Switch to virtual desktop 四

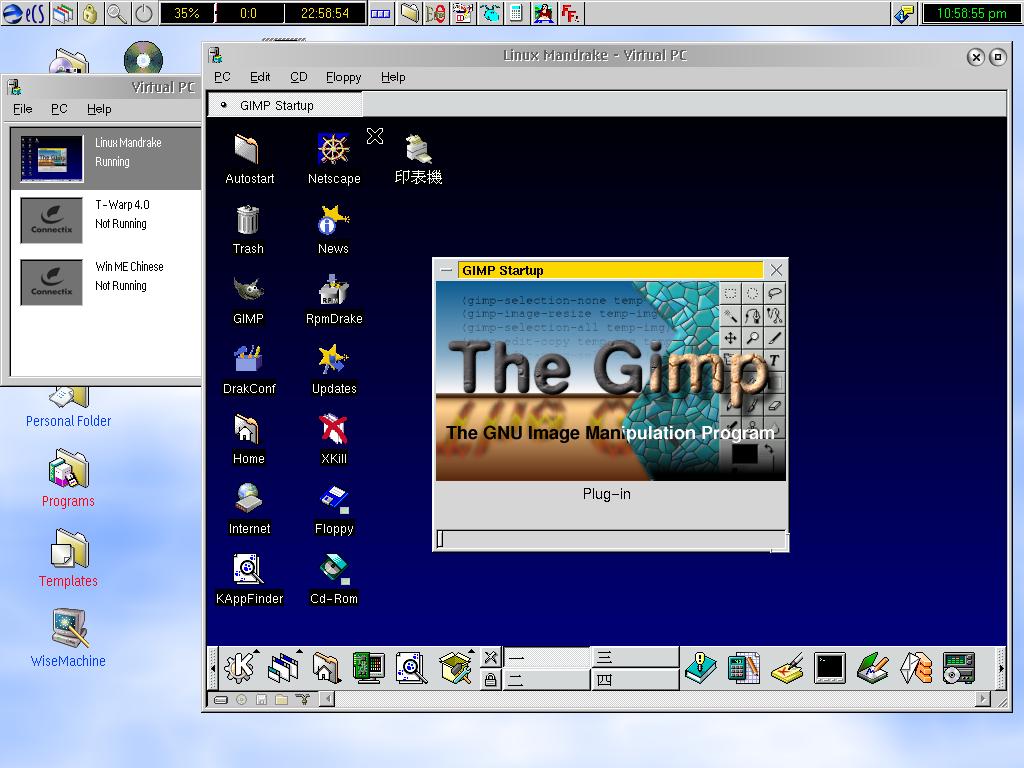coord(634,680)
